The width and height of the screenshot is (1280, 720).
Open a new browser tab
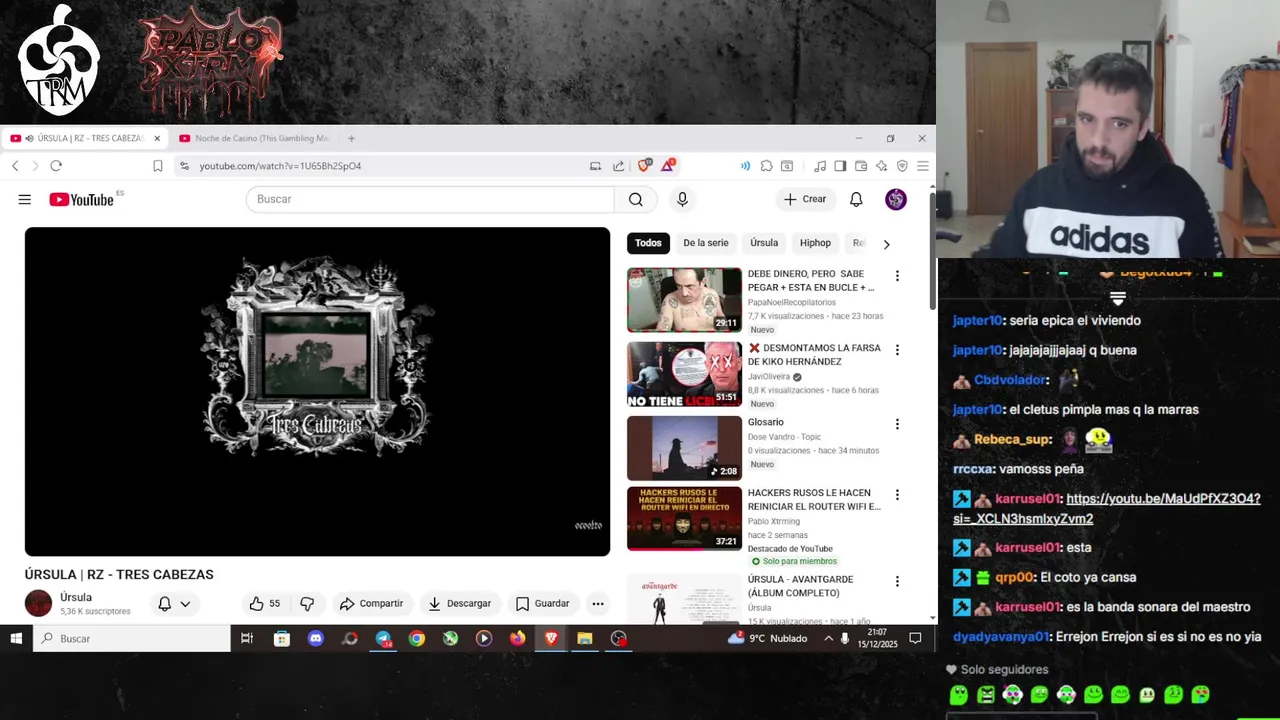click(x=351, y=138)
